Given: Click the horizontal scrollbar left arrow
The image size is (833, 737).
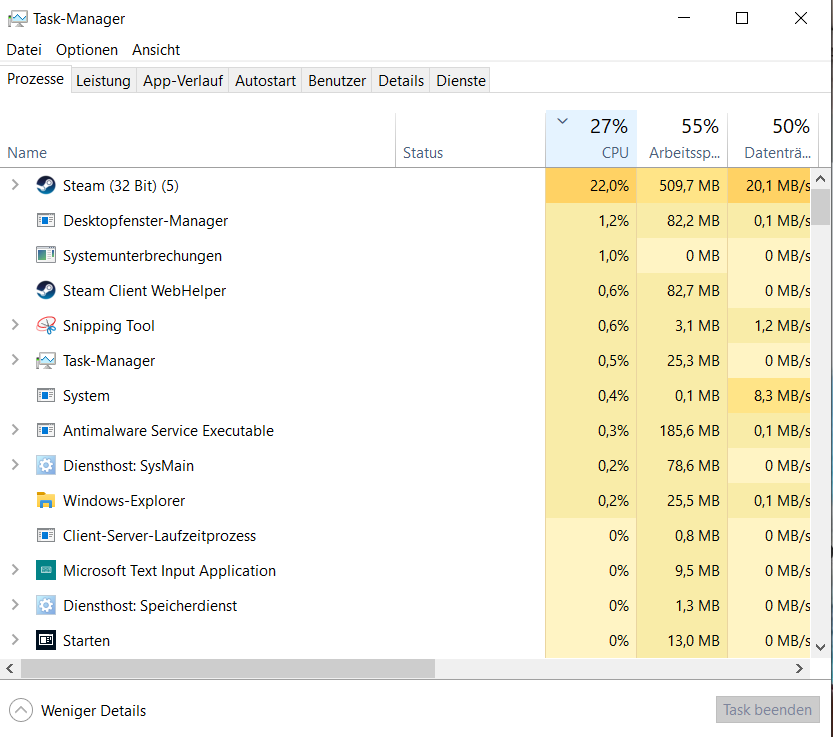Looking at the screenshot, I should pos(10,668).
